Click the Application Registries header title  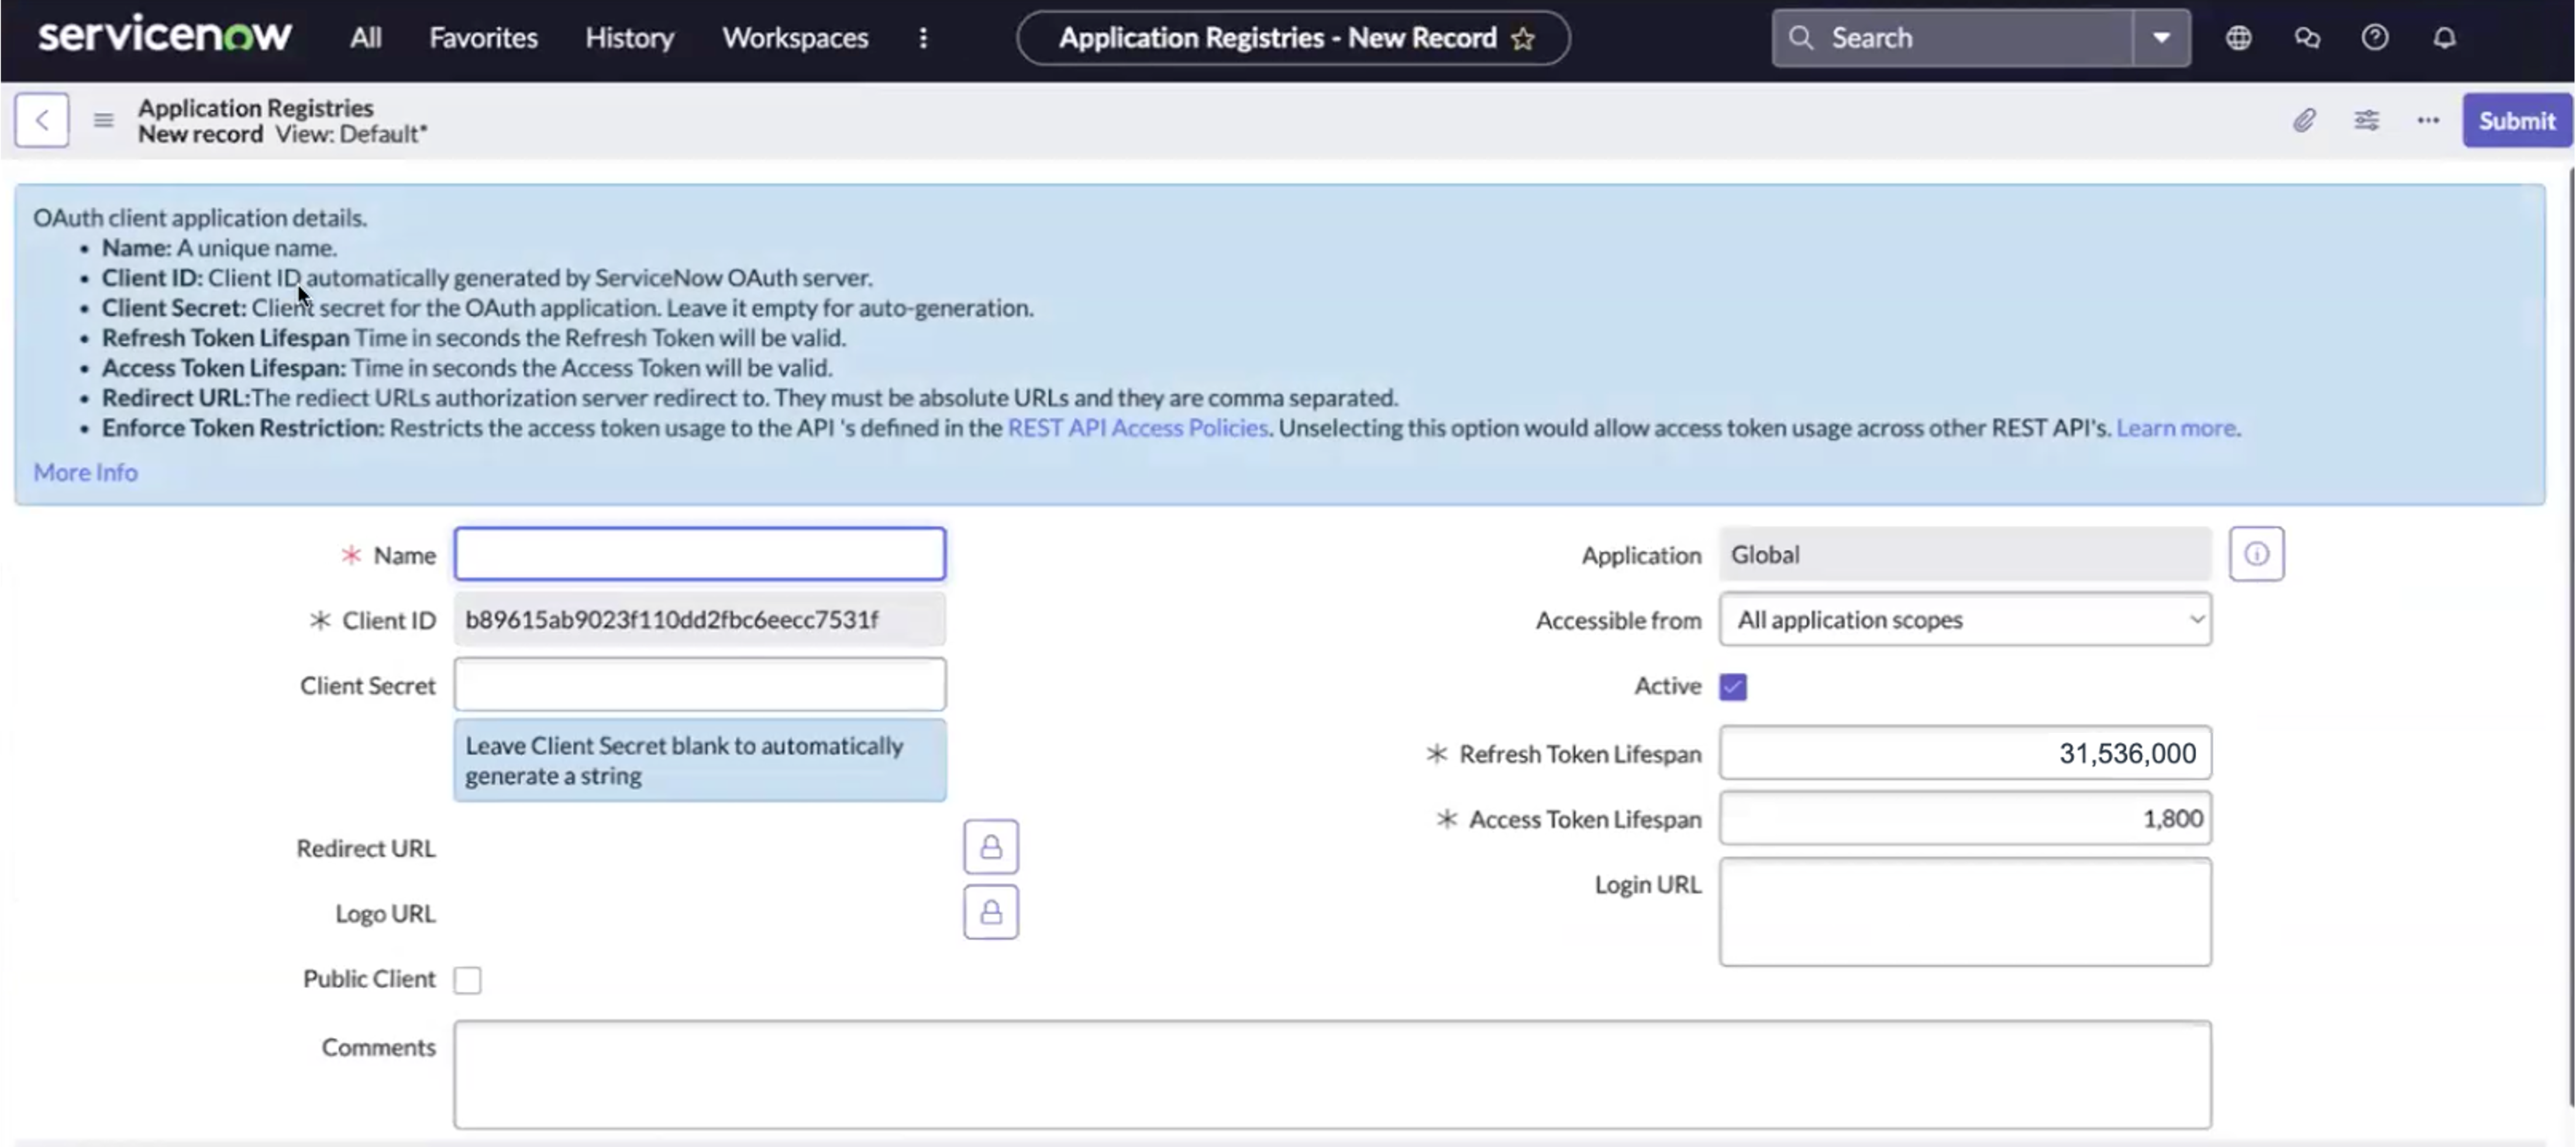pyautogui.click(x=255, y=107)
